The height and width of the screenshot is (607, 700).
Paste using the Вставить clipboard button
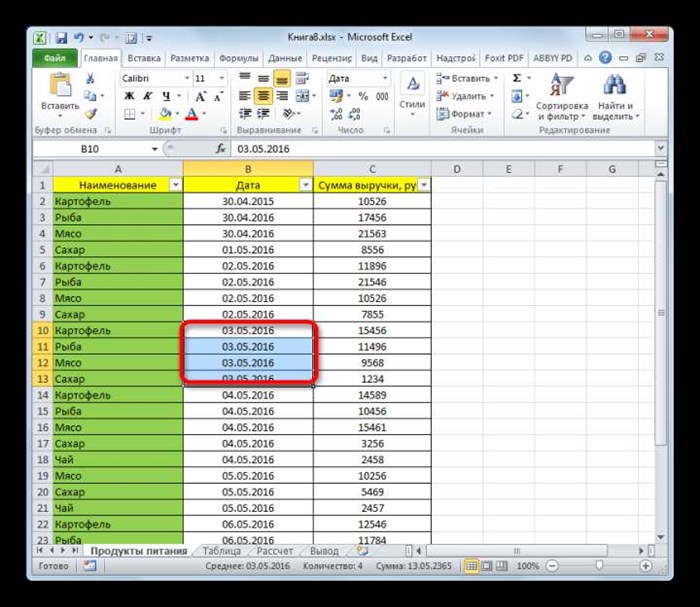click(60, 95)
